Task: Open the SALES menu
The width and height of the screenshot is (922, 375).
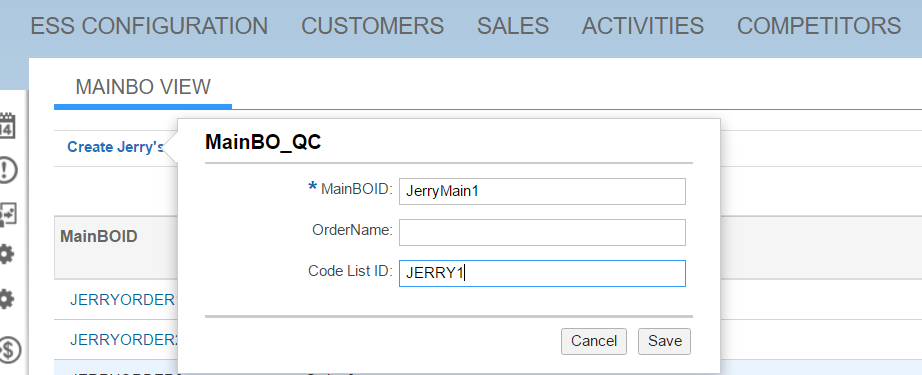Action: coord(513,26)
